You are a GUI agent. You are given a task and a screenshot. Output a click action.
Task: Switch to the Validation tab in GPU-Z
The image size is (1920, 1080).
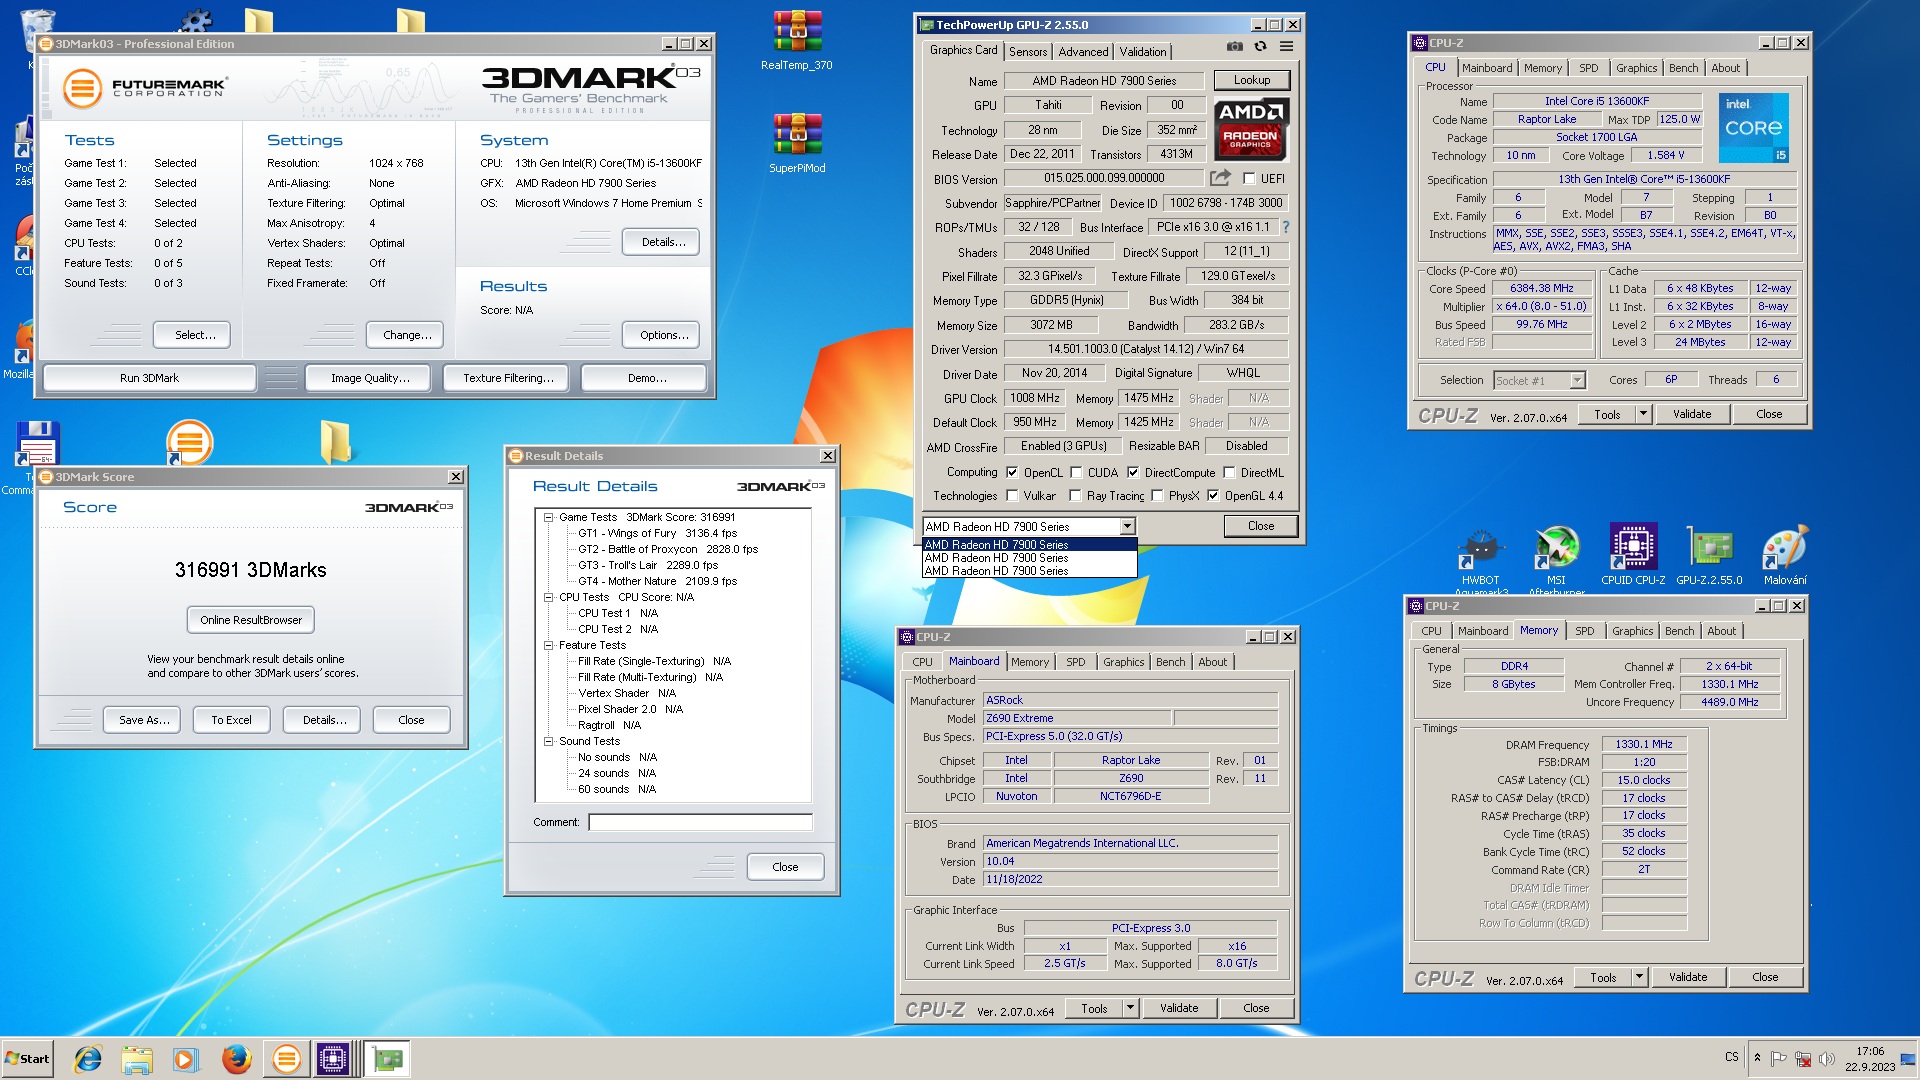[1142, 52]
